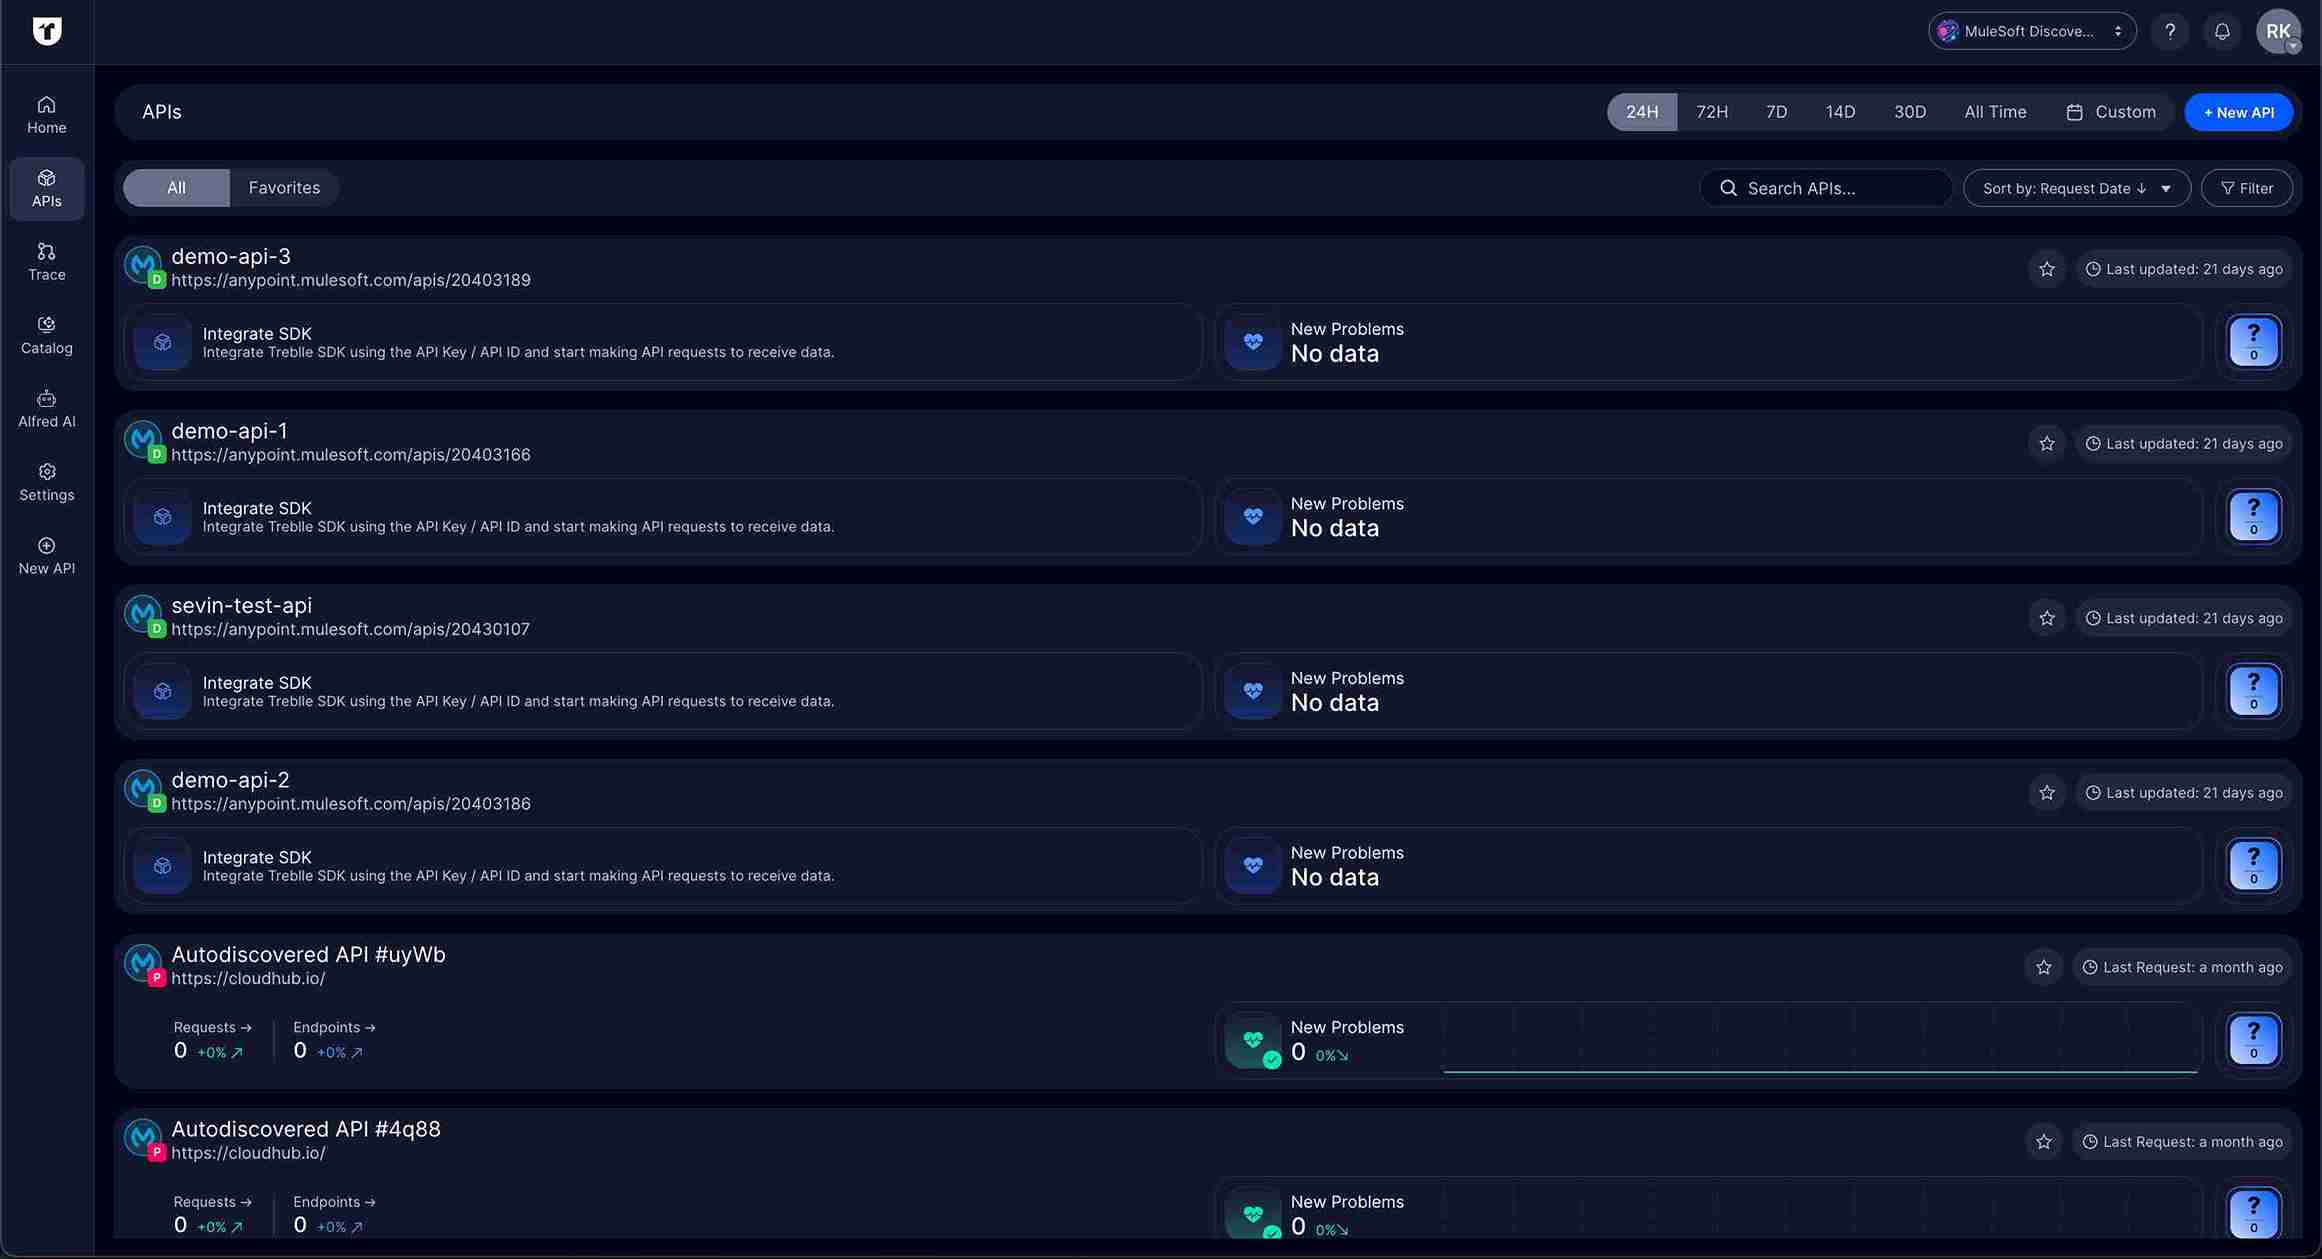Click health check icon for Autodiscovered API #uyWb
2322x1259 pixels.
1253,1040
